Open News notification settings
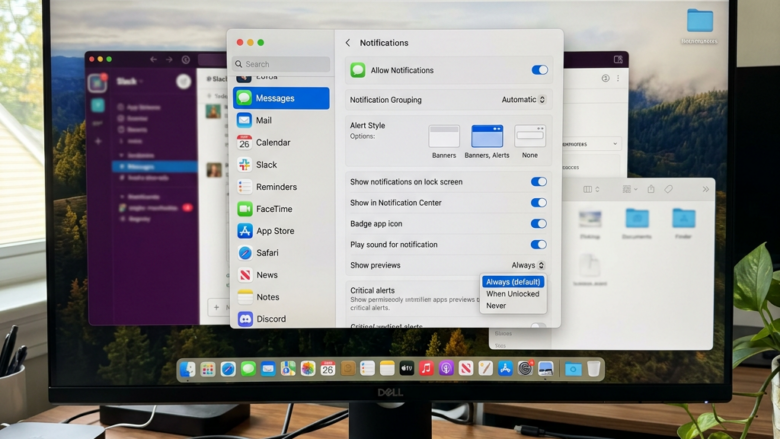 click(281, 274)
